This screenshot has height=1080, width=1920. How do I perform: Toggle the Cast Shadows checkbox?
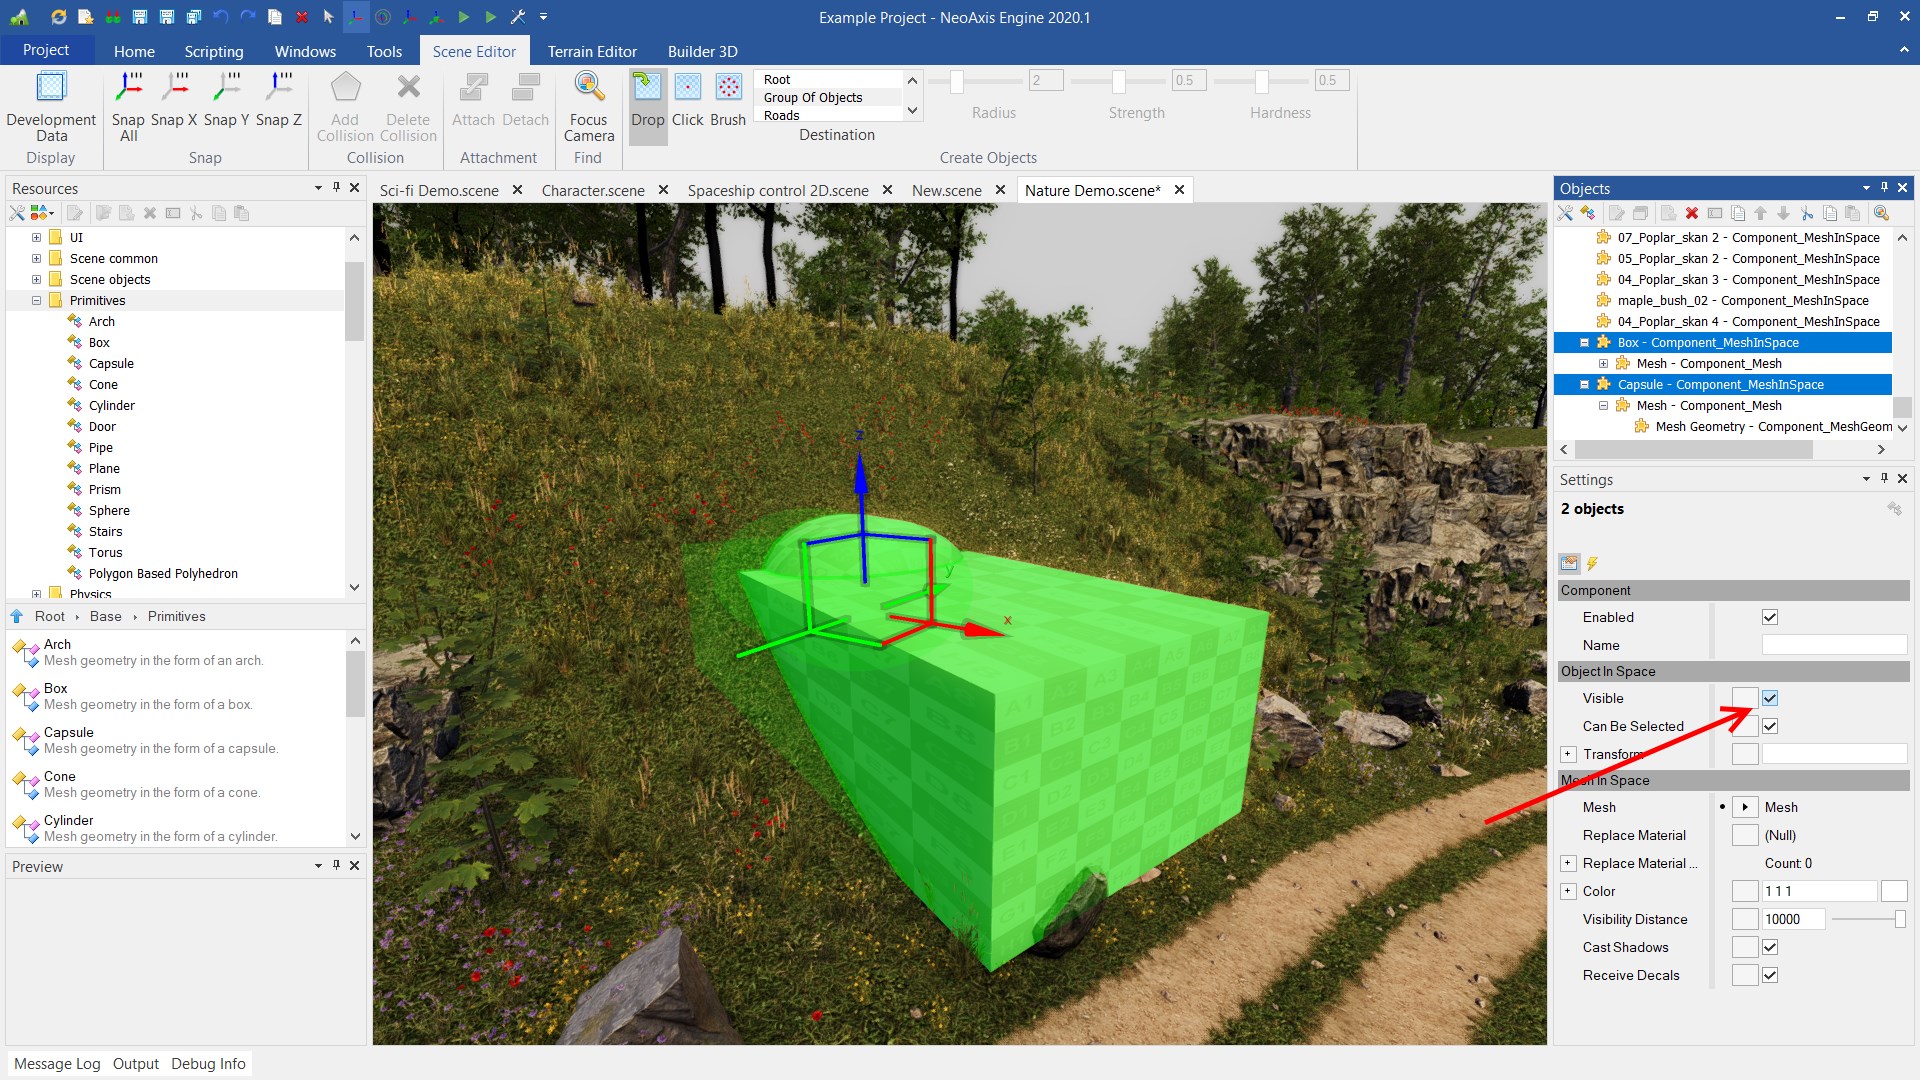tap(1770, 947)
